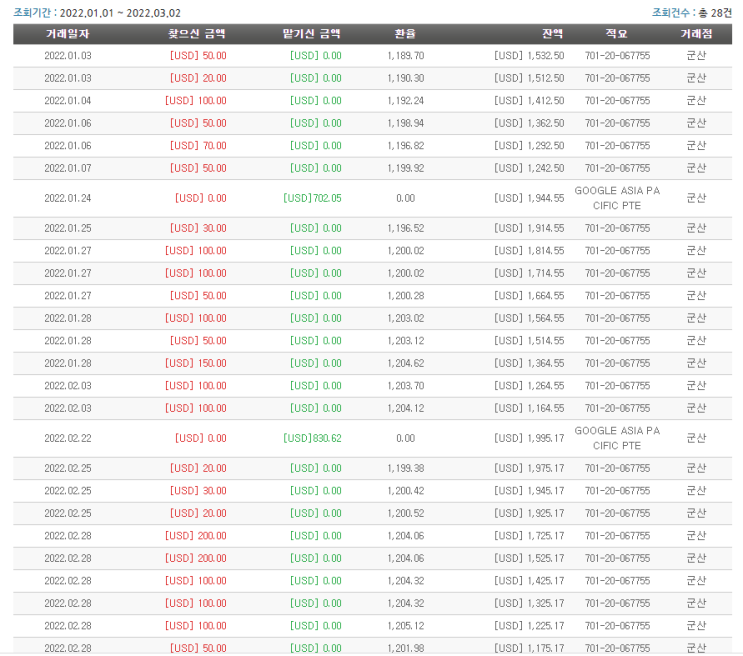Click the 거래일자 column header
743x656 pixels.
click(x=67, y=34)
